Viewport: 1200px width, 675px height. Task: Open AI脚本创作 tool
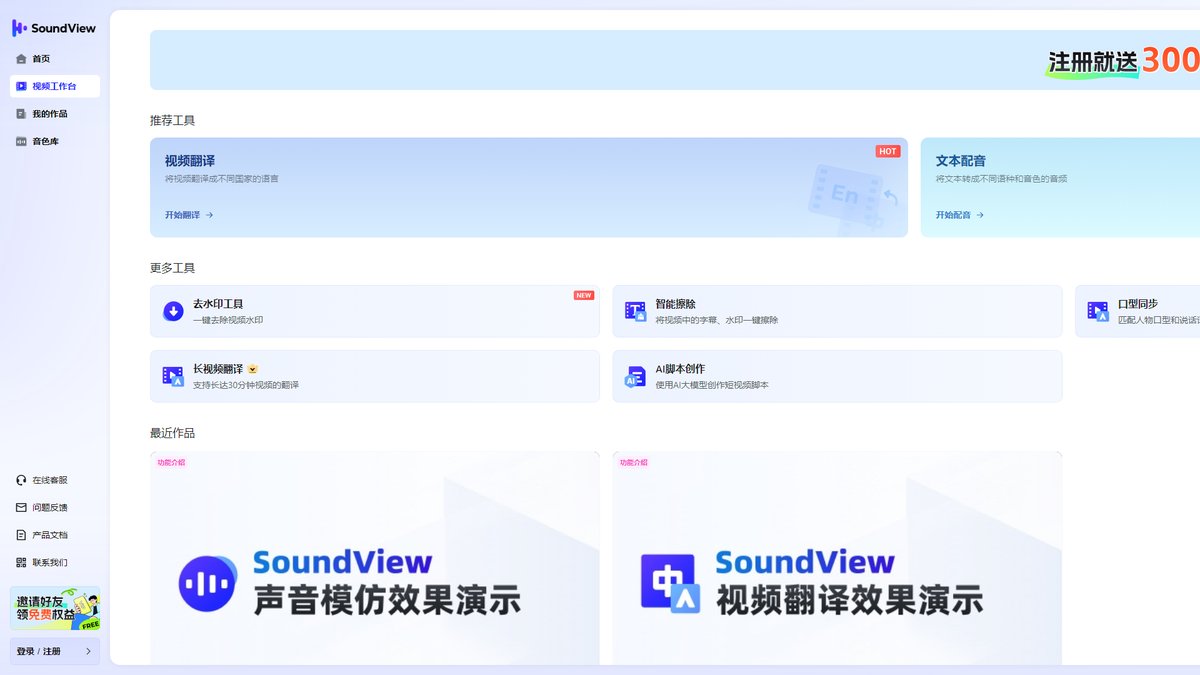click(x=837, y=376)
